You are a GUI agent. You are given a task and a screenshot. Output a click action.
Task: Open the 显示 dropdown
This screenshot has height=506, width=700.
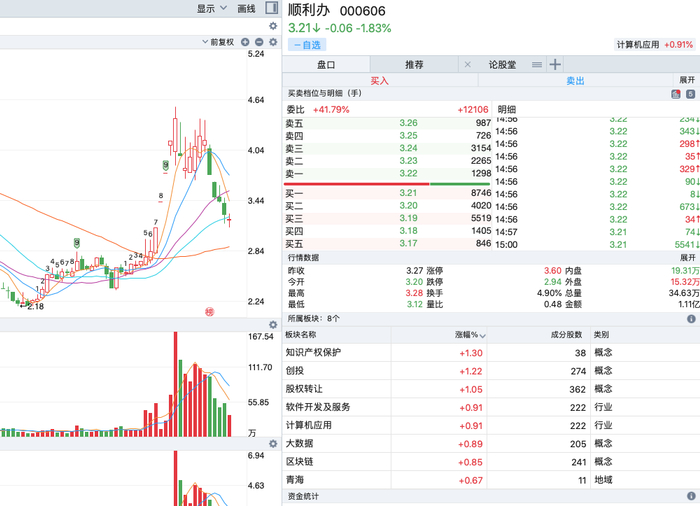[x=212, y=8]
